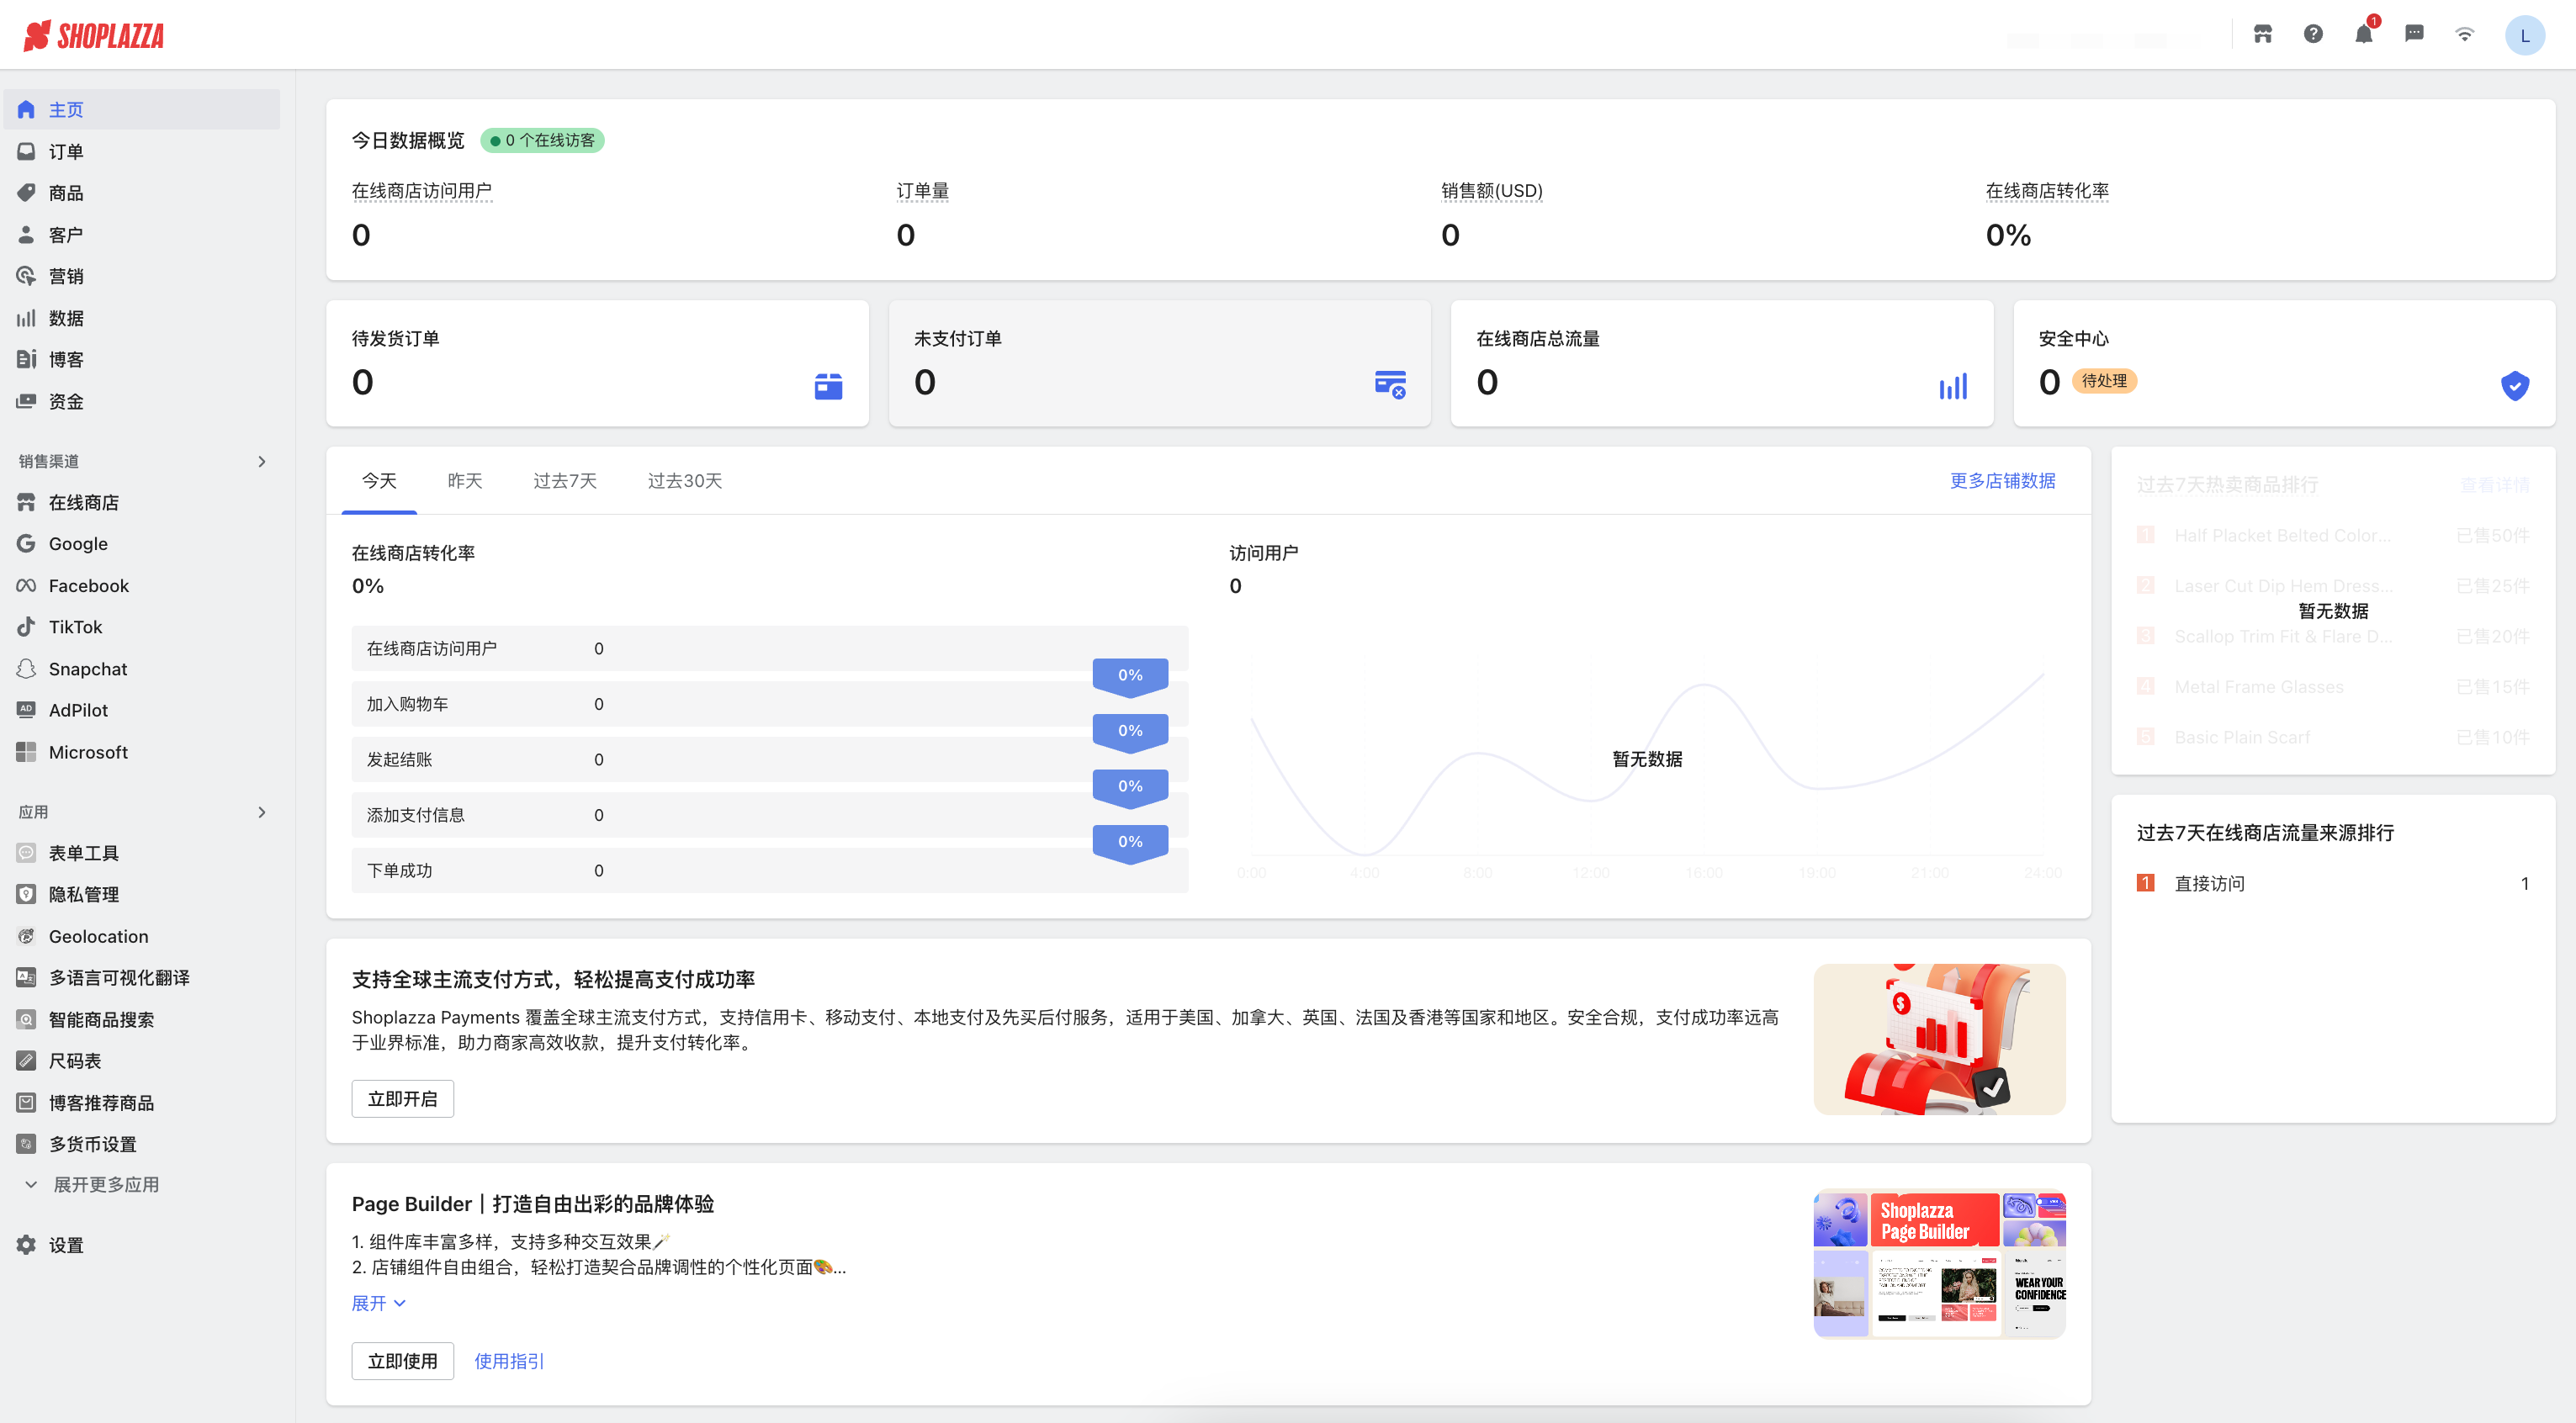This screenshot has height=1423, width=2576.
Task: Click the 立即开启 payments button
Action: [x=402, y=1098]
